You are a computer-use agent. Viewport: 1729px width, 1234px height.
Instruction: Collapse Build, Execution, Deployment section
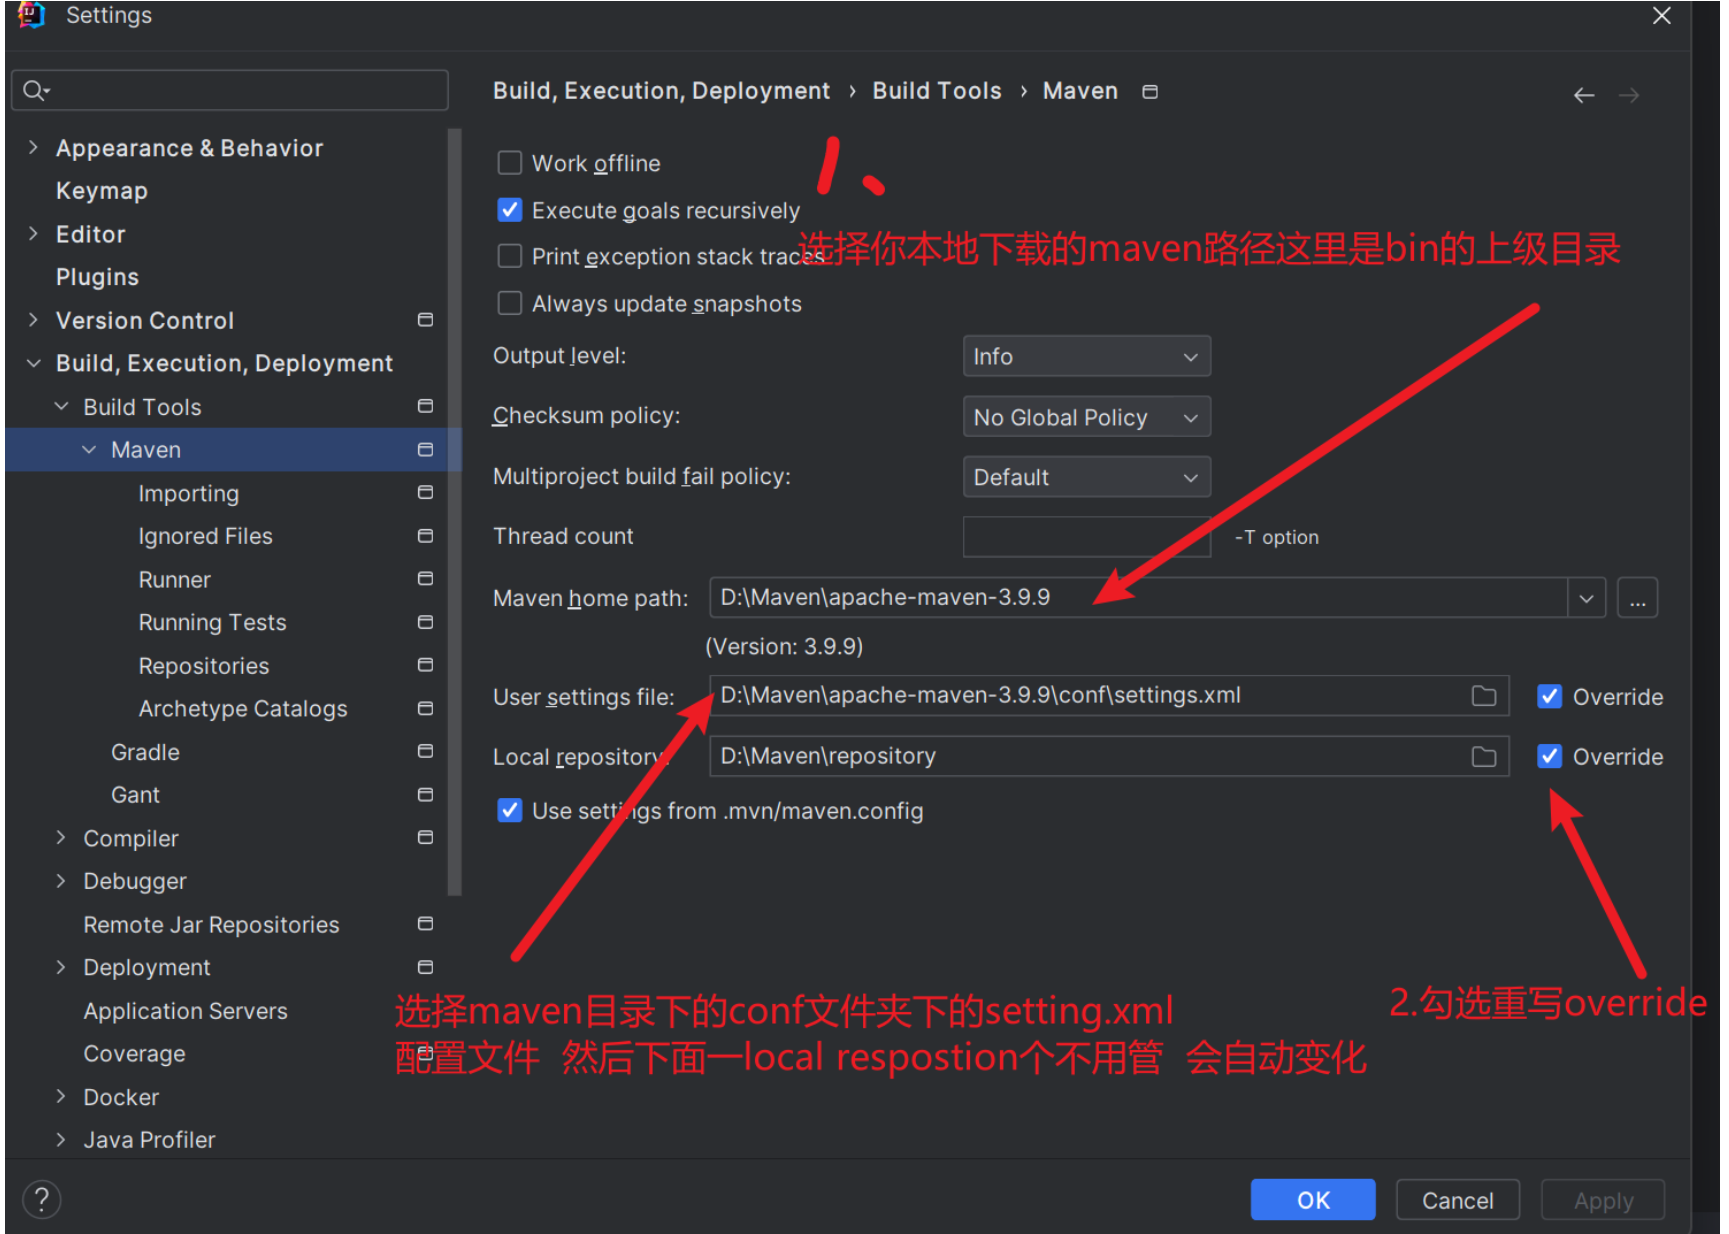pyautogui.click(x=33, y=363)
